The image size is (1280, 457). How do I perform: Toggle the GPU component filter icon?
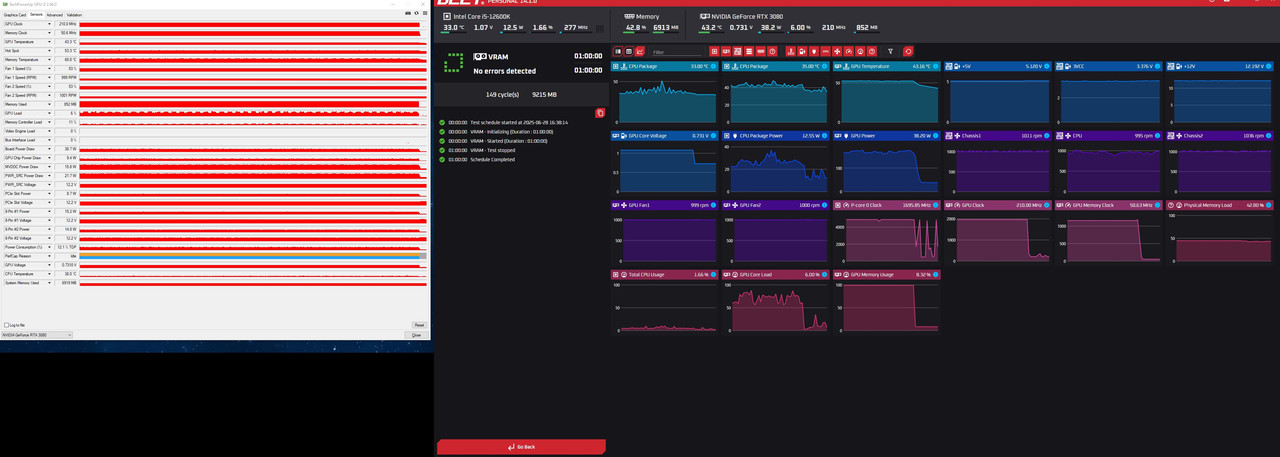click(726, 51)
